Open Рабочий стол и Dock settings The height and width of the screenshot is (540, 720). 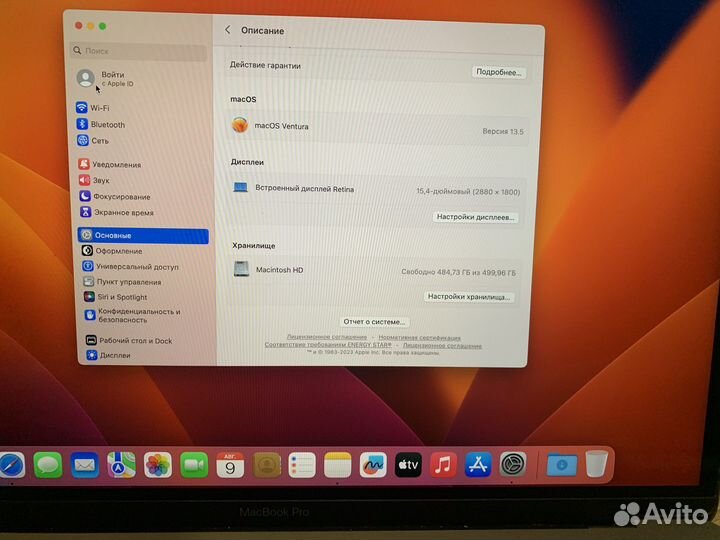click(129, 341)
